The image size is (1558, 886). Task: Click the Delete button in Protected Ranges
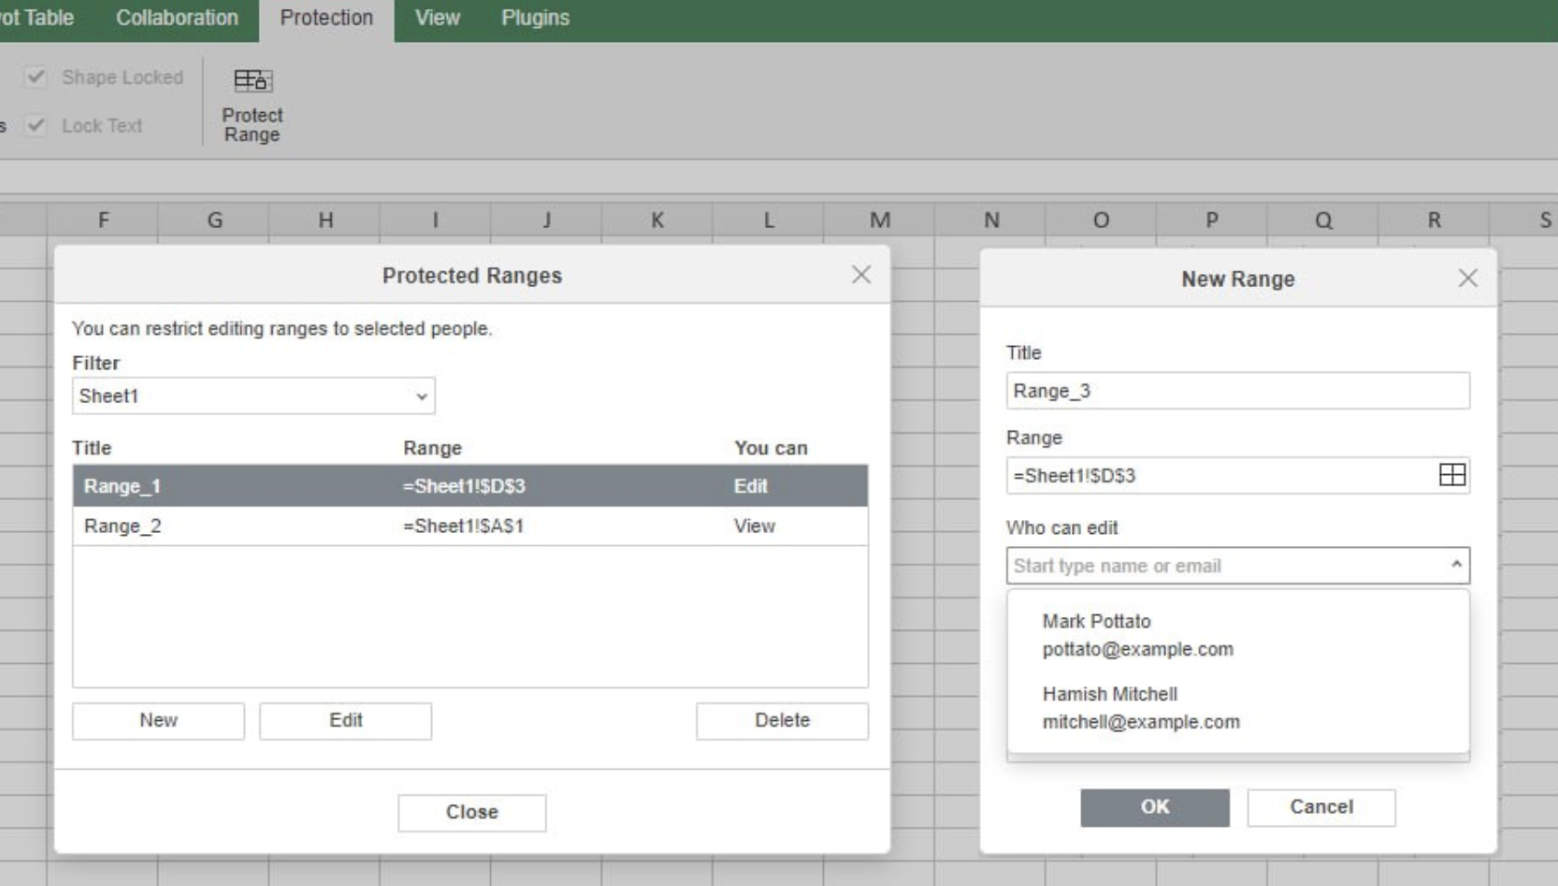click(782, 720)
